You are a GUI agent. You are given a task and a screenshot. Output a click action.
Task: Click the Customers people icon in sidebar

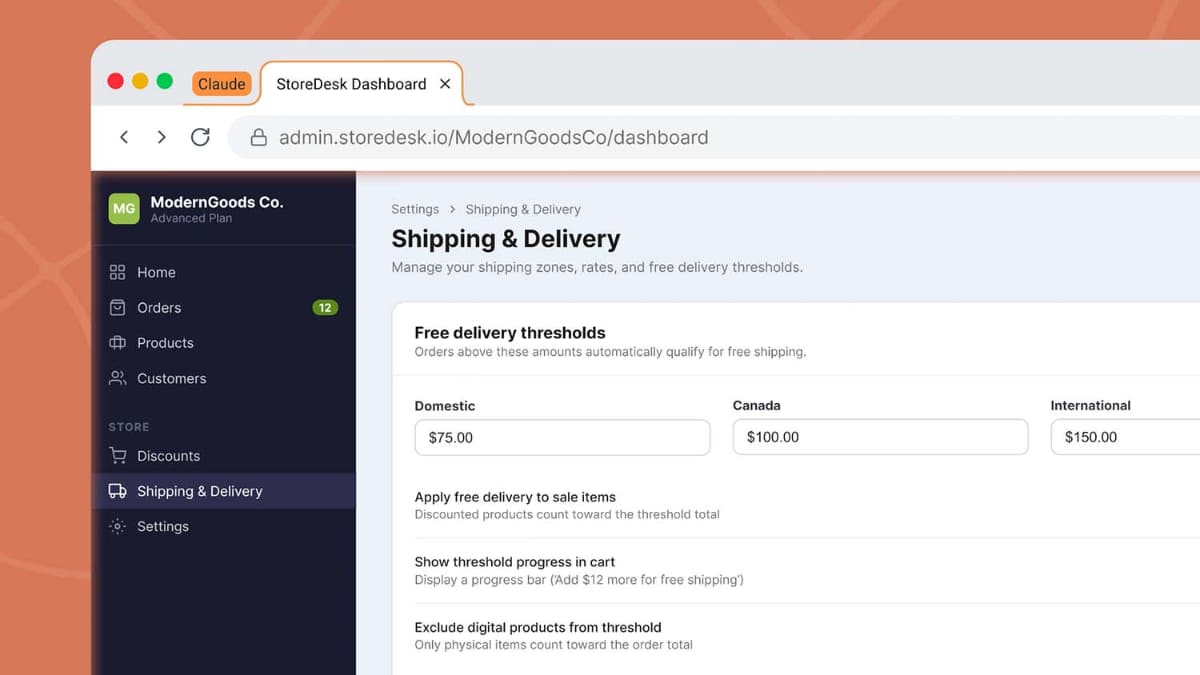coord(117,378)
